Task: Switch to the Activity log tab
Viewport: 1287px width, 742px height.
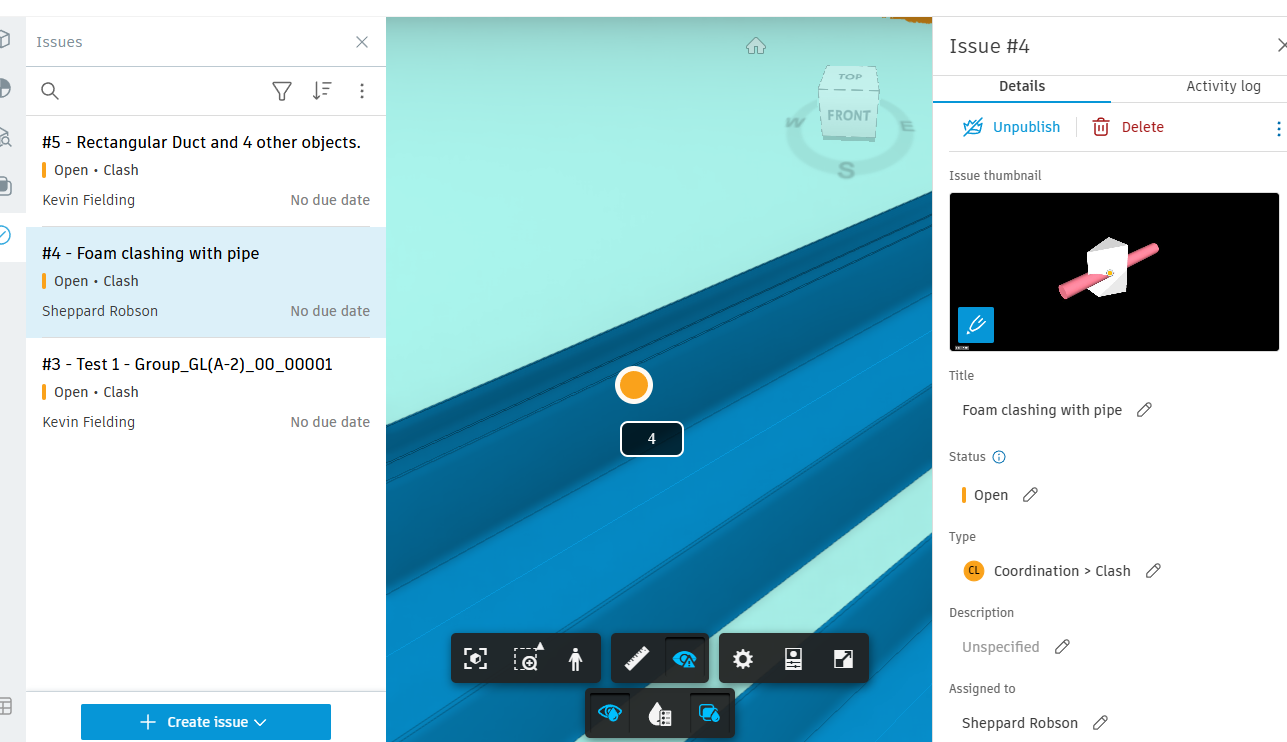Action: tap(1223, 87)
